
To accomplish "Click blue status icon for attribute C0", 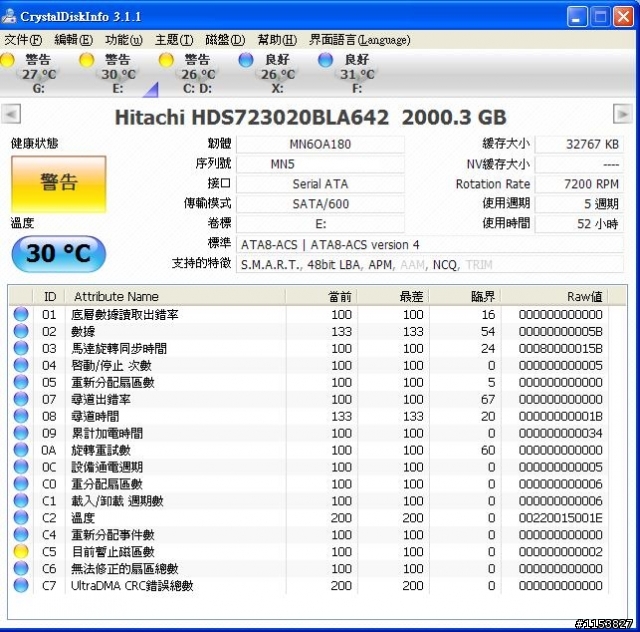I will [21, 484].
